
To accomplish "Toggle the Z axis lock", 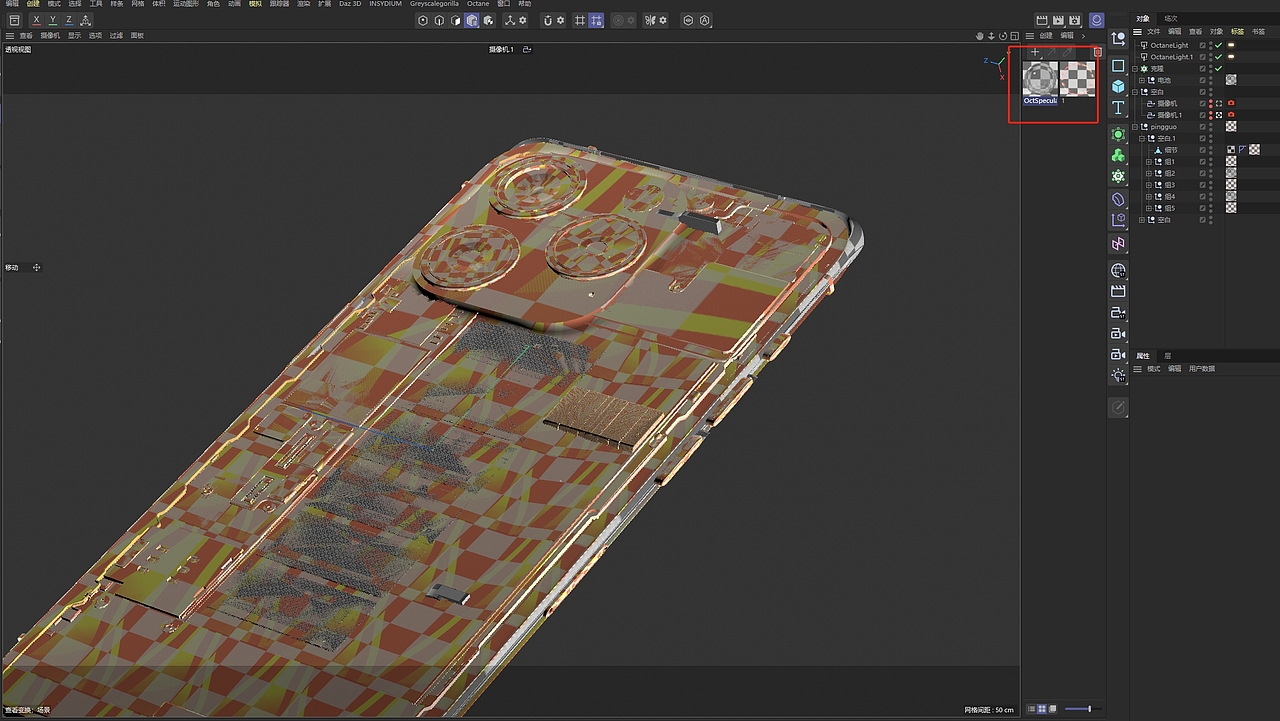I will click(x=69, y=20).
